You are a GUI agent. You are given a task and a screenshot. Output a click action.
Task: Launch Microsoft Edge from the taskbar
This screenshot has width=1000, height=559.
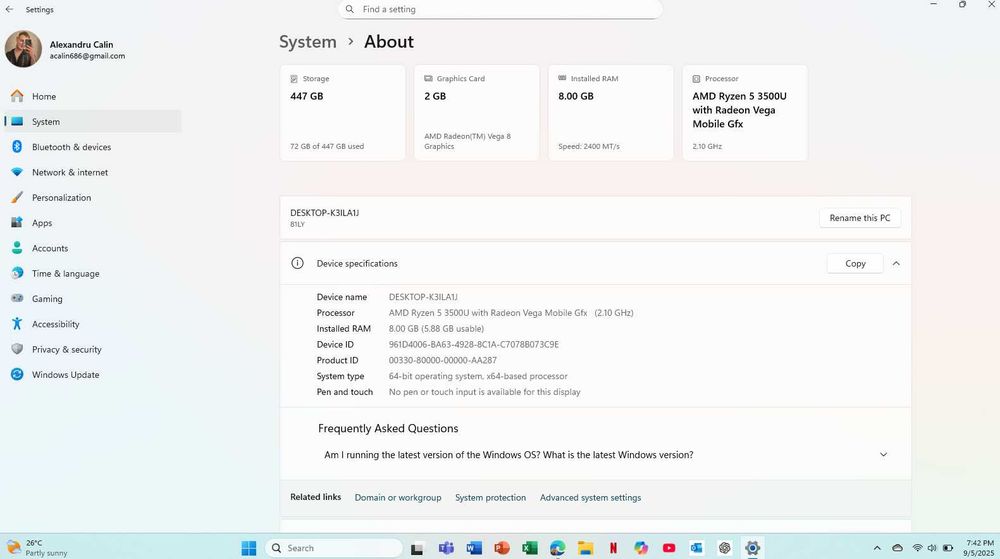point(557,548)
